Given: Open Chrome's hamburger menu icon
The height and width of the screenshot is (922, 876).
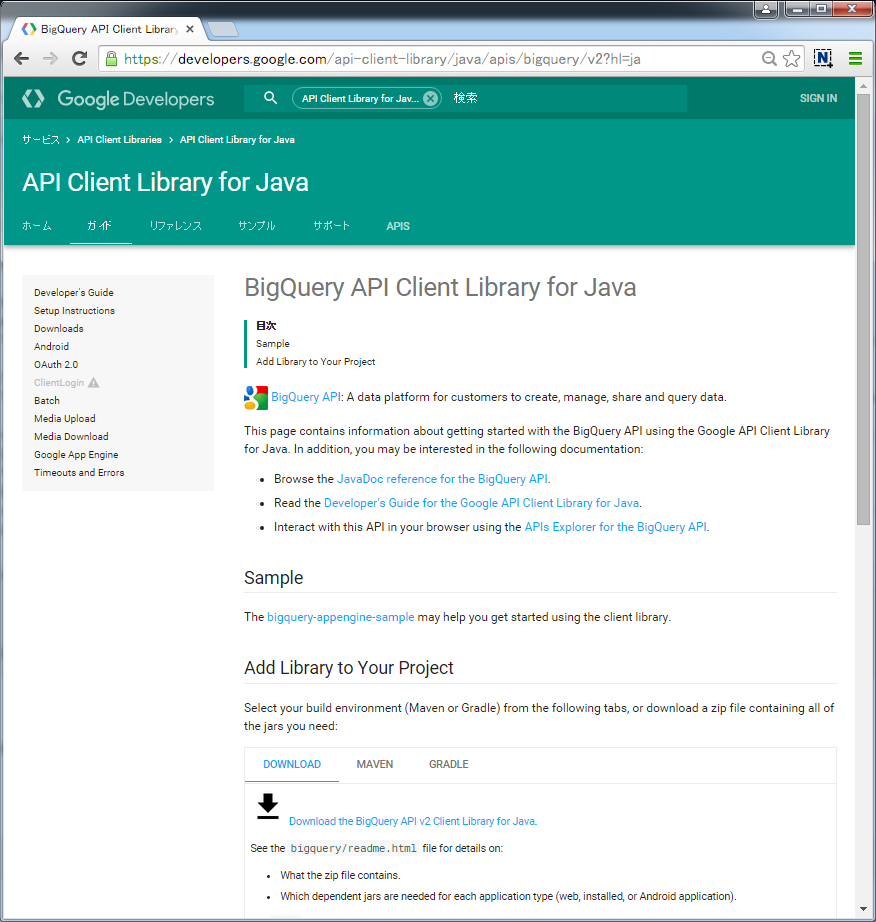Looking at the screenshot, I should [855, 59].
